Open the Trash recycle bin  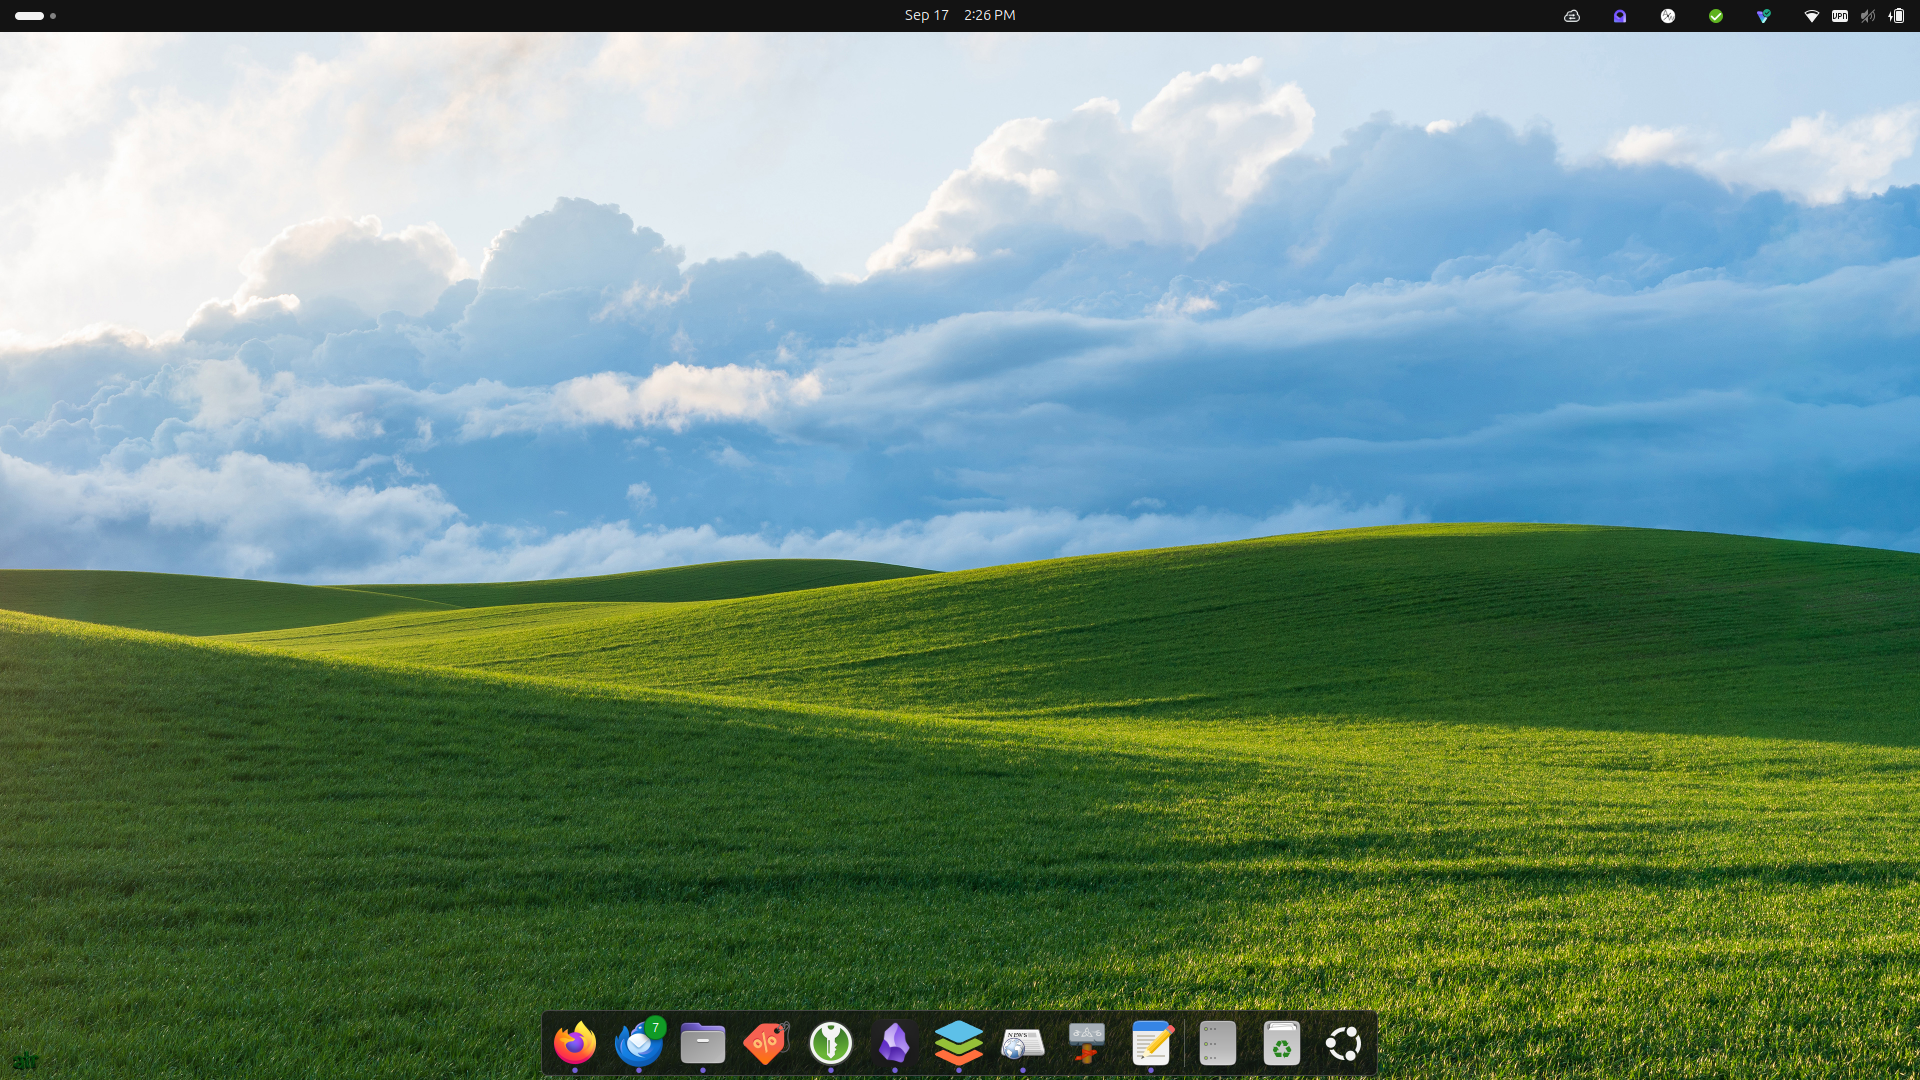pyautogui.click(x=1282, y=1044)
